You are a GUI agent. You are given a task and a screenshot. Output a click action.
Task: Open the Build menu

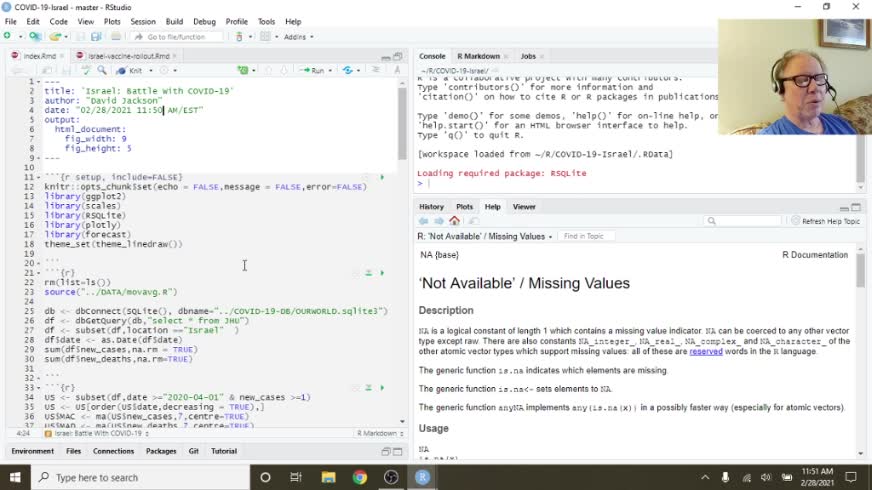point(174,22)
